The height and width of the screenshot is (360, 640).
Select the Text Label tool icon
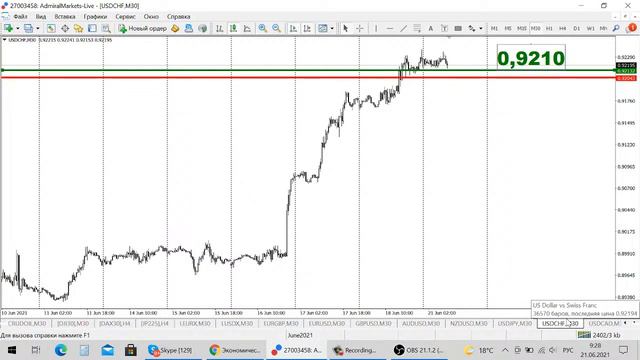(x=444, y=28)
